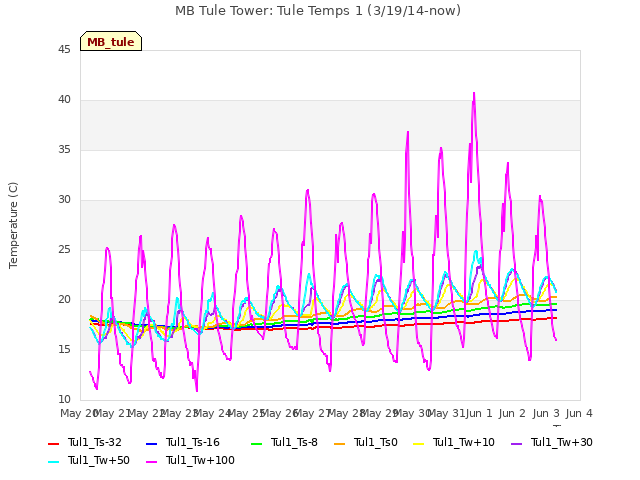The image size is (640, 480).
Task: Click the 40 y-axis tick label
Action: [64, 100]
